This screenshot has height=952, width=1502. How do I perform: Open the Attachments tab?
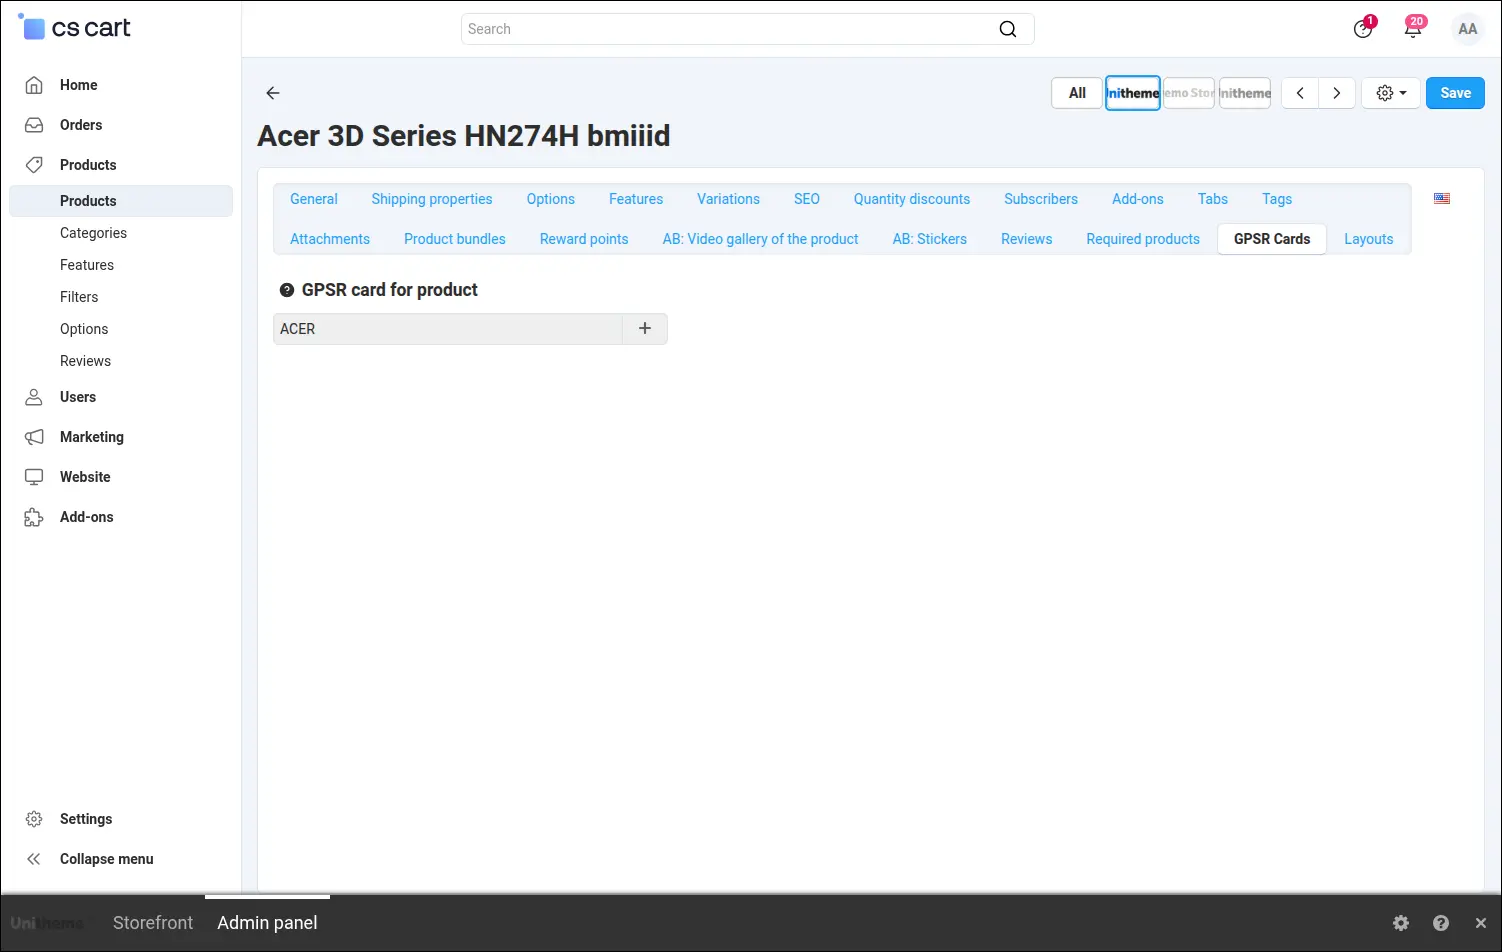pos(330,239)
